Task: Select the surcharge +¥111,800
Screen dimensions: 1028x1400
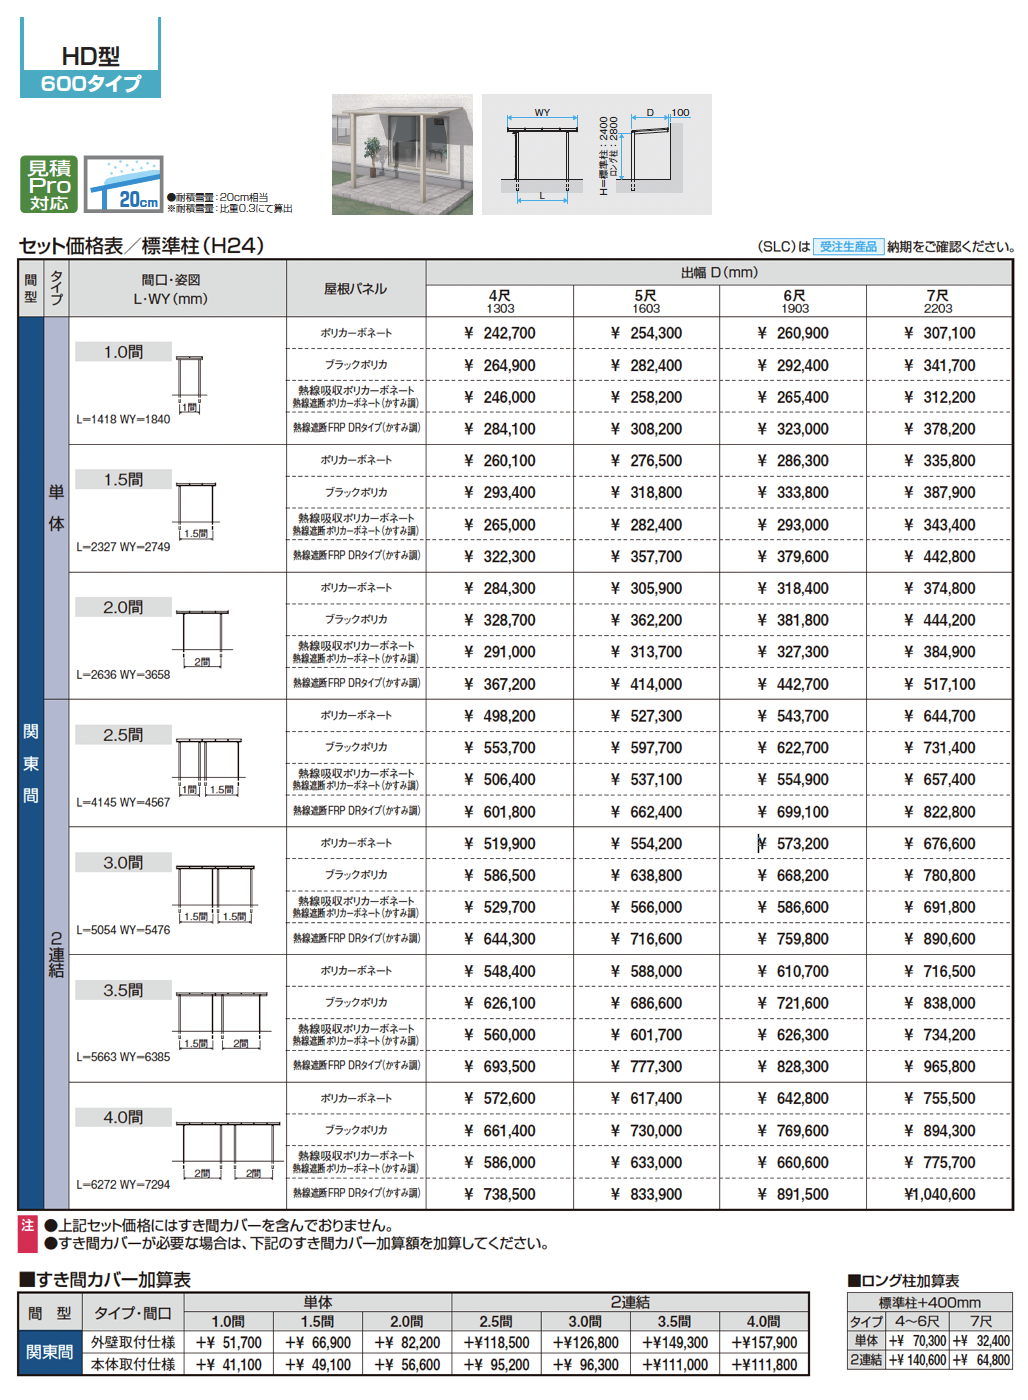Action: (764, 1365)
